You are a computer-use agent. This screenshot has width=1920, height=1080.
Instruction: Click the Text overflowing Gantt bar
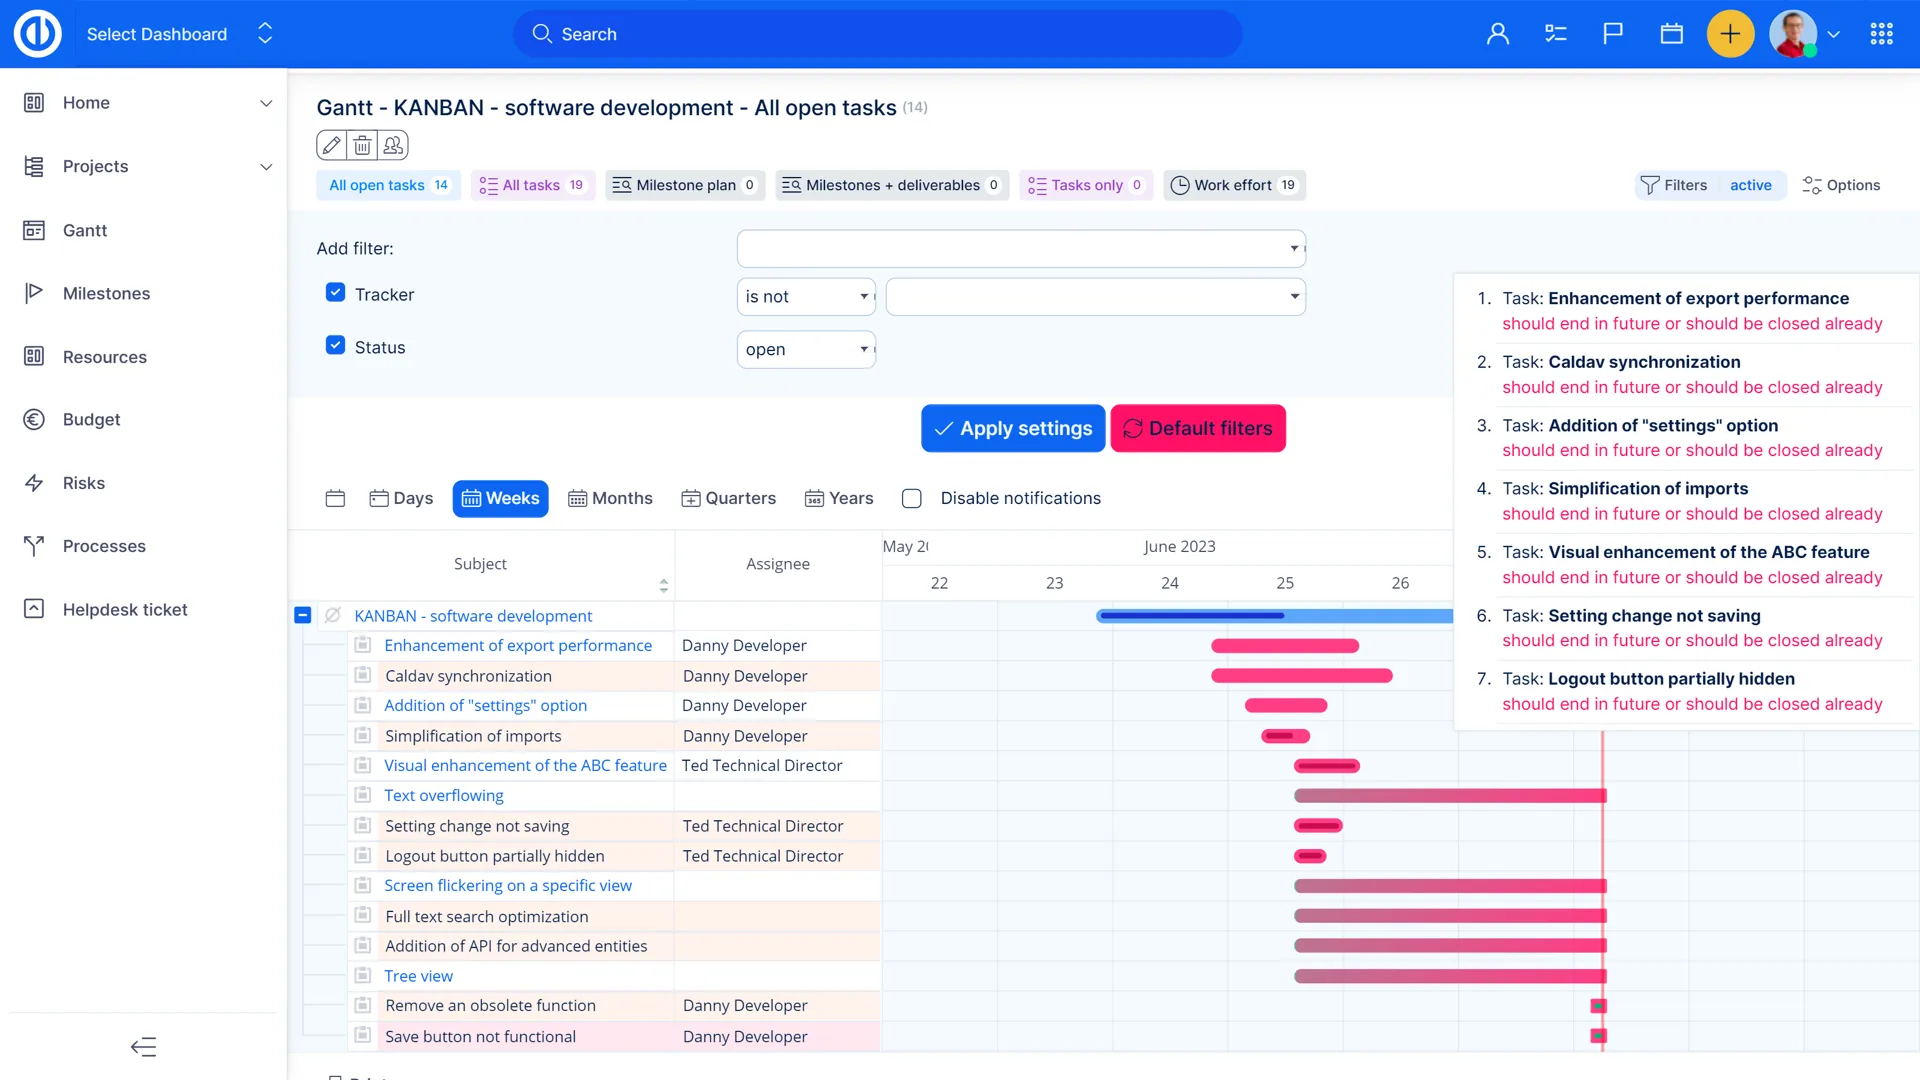pyautogui.click(x=1449, y=796)
